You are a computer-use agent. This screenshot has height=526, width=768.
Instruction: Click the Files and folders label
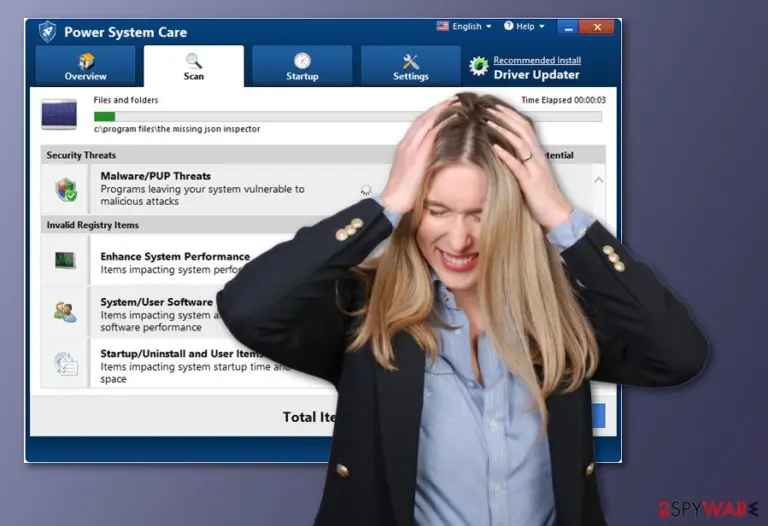pos(126,100)
